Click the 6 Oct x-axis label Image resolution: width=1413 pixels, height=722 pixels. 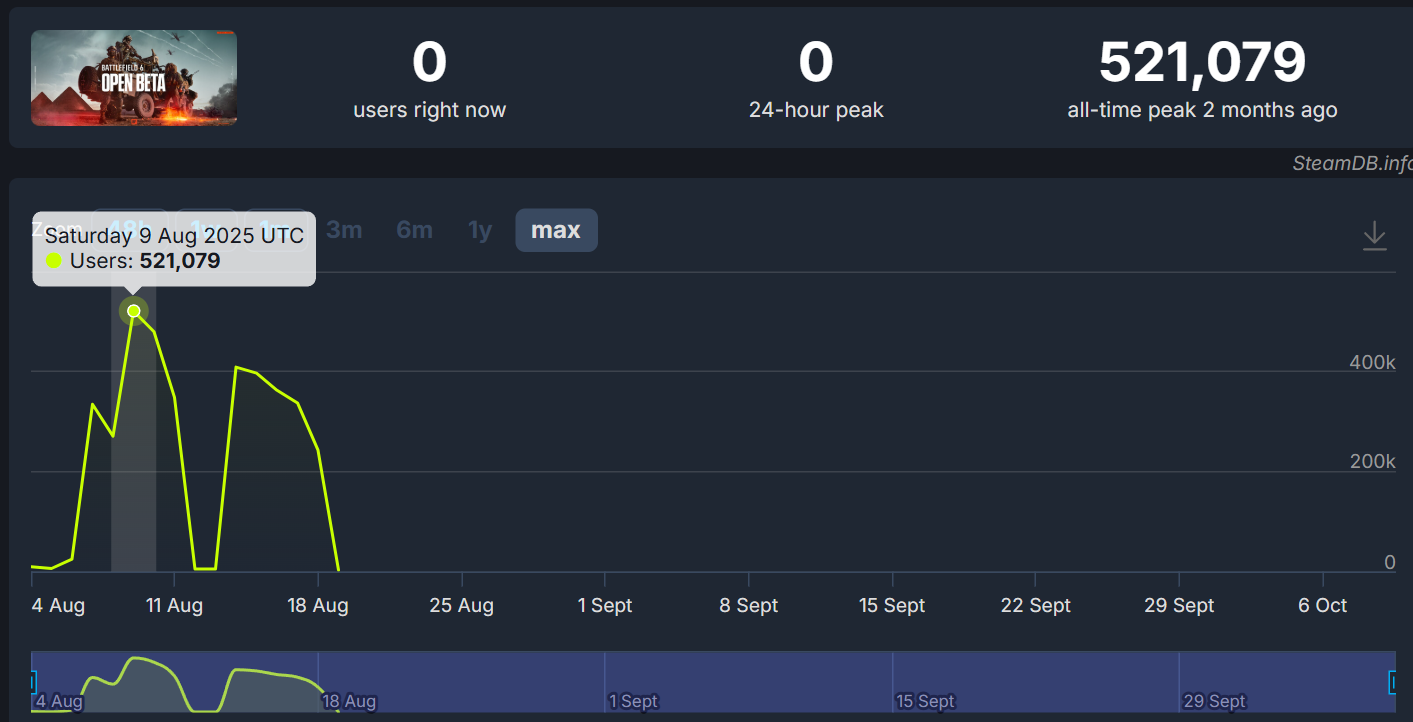click(1322, 605)
